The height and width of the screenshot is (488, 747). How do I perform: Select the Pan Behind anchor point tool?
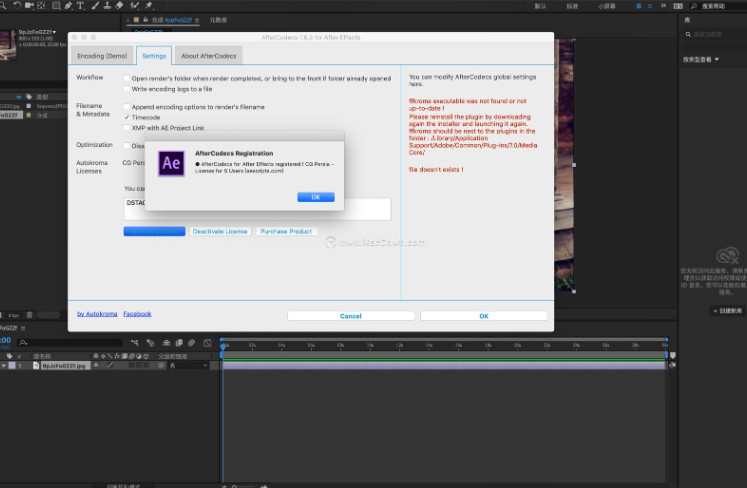(41, 5)
